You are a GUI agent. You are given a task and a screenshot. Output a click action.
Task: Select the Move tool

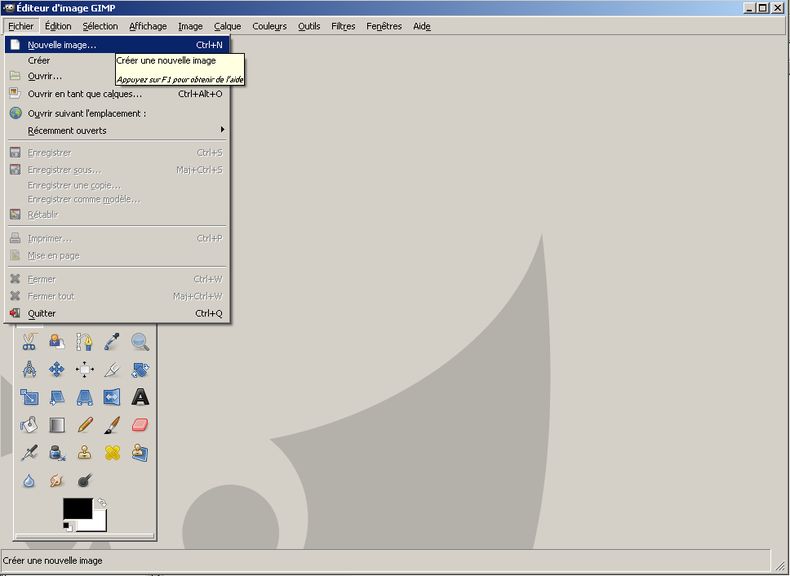pos(57,369)
